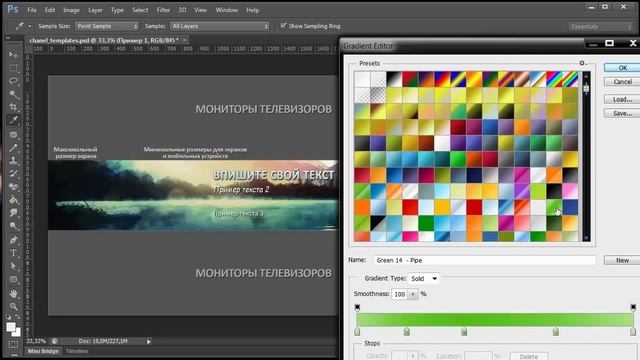Select the Eyedropper tool in the toolbox
Screen dimensions: 640x360
pyautogui.click(x=13, y=120)
